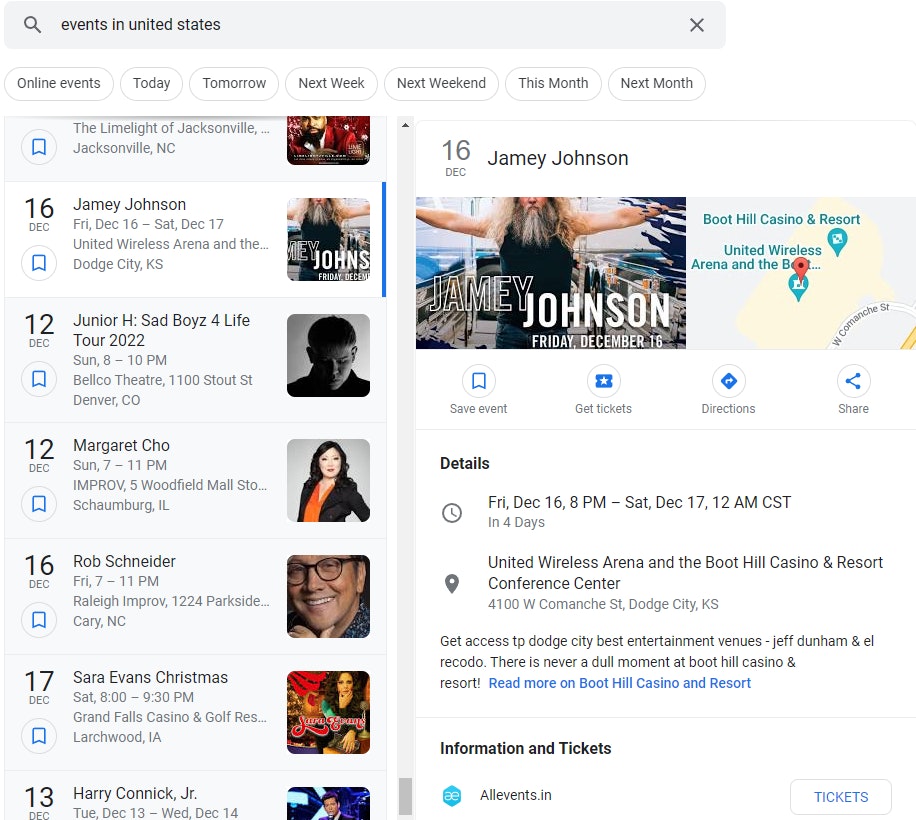Click the search box text field
Viewport: 916px width, 820px height.
click(365, 25)
